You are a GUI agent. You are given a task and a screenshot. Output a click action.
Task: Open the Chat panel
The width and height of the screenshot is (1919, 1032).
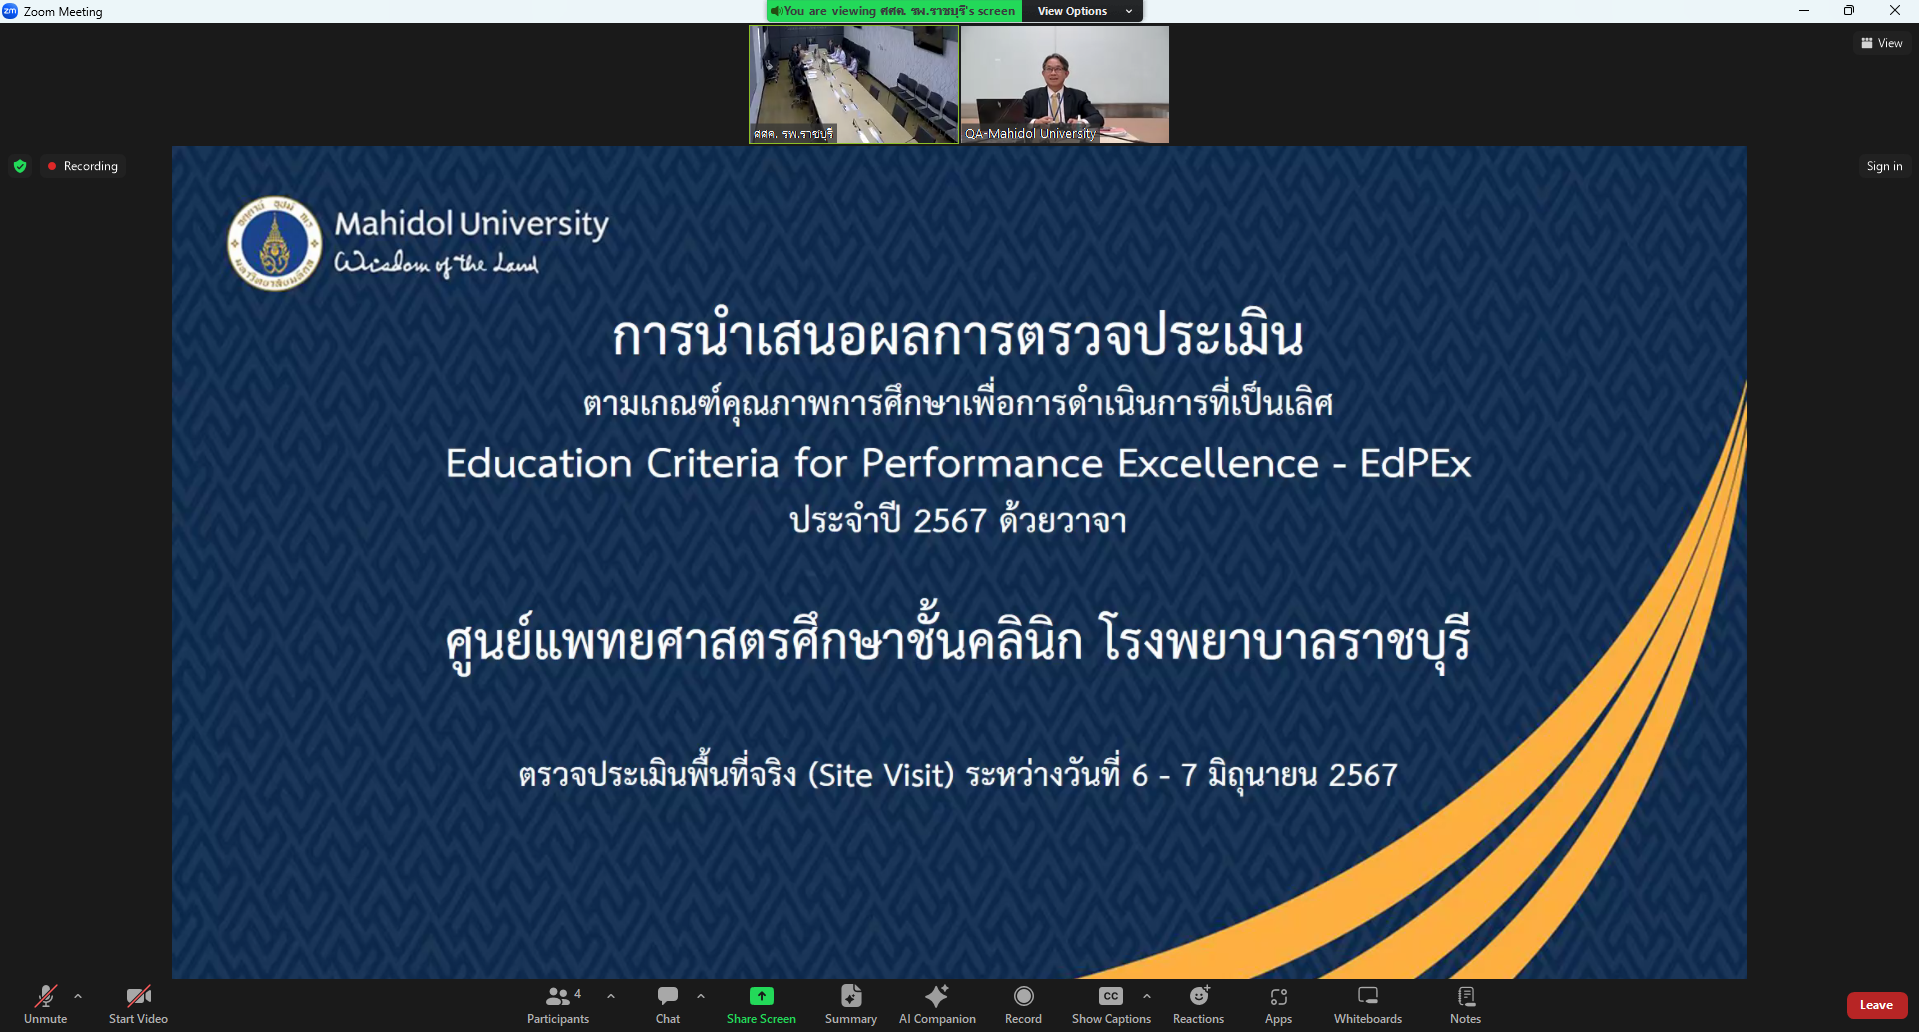tap(668, 1004)
